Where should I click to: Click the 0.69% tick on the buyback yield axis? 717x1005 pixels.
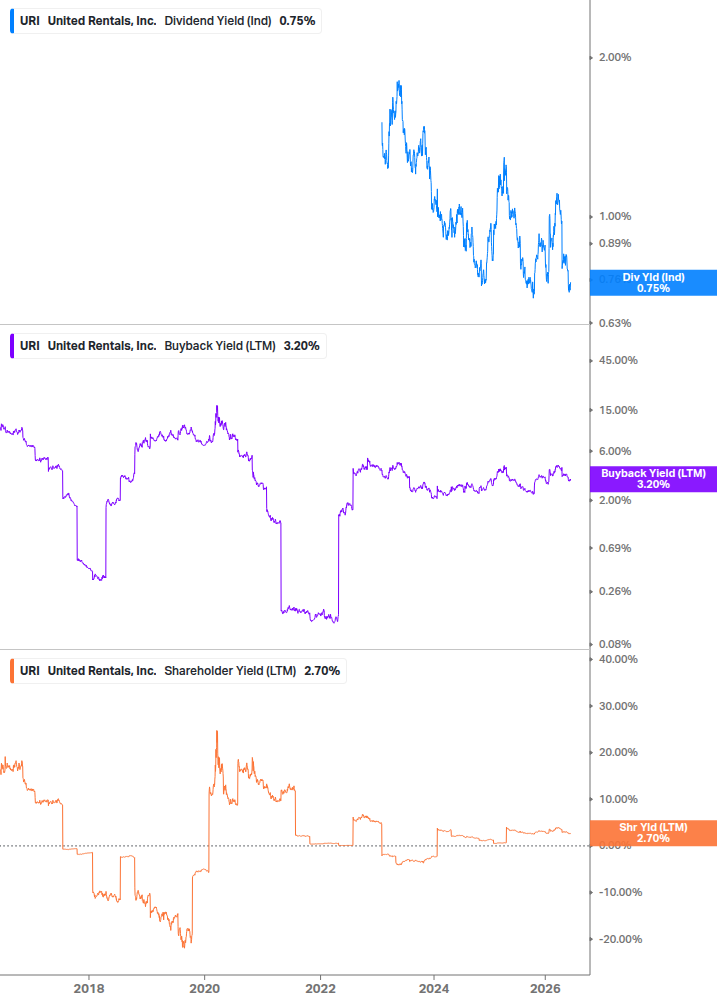point(615,548)
